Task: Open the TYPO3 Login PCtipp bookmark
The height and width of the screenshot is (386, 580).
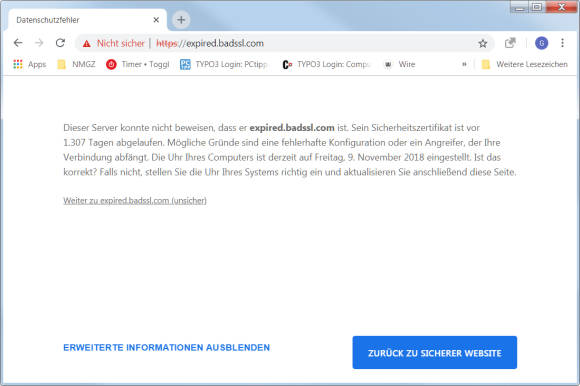Action: coord(223,64)
